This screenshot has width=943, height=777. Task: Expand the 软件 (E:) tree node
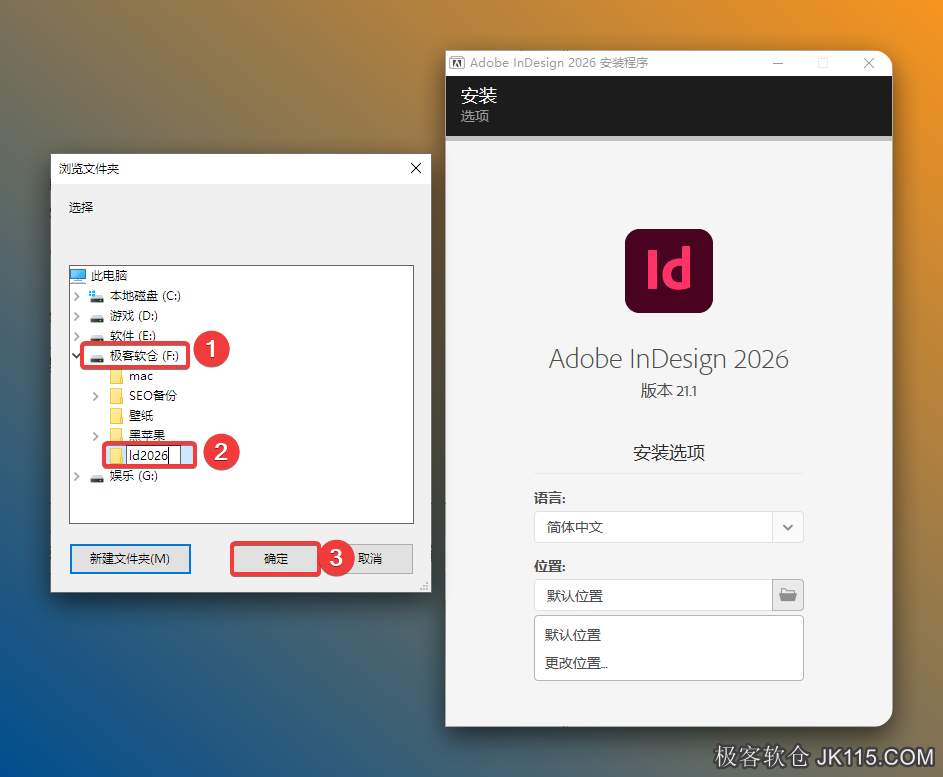coord(76,336)
